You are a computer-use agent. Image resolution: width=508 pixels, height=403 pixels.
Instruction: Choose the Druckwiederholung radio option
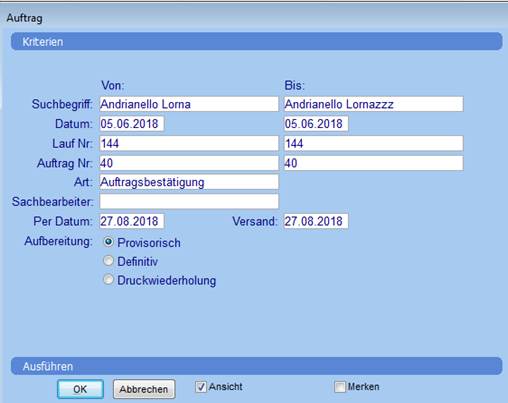108,279
